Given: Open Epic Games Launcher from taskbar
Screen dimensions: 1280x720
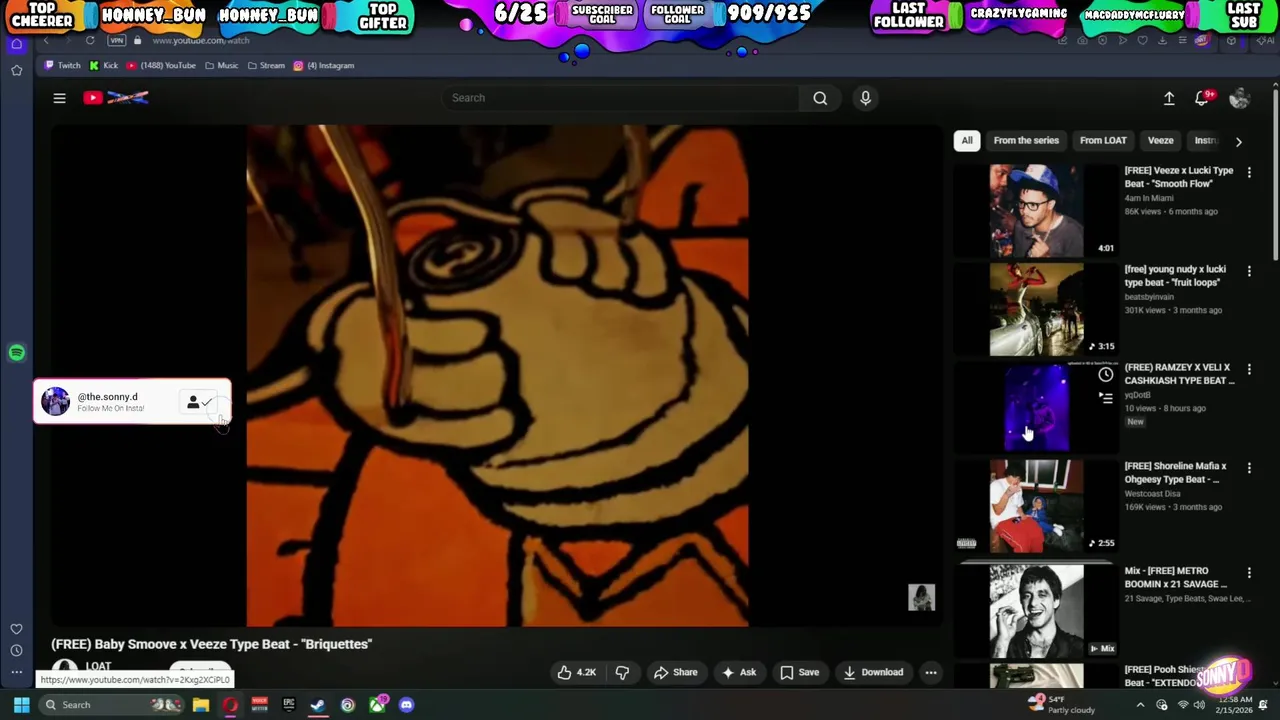Looking at the screenshot, I should [289, 705].
